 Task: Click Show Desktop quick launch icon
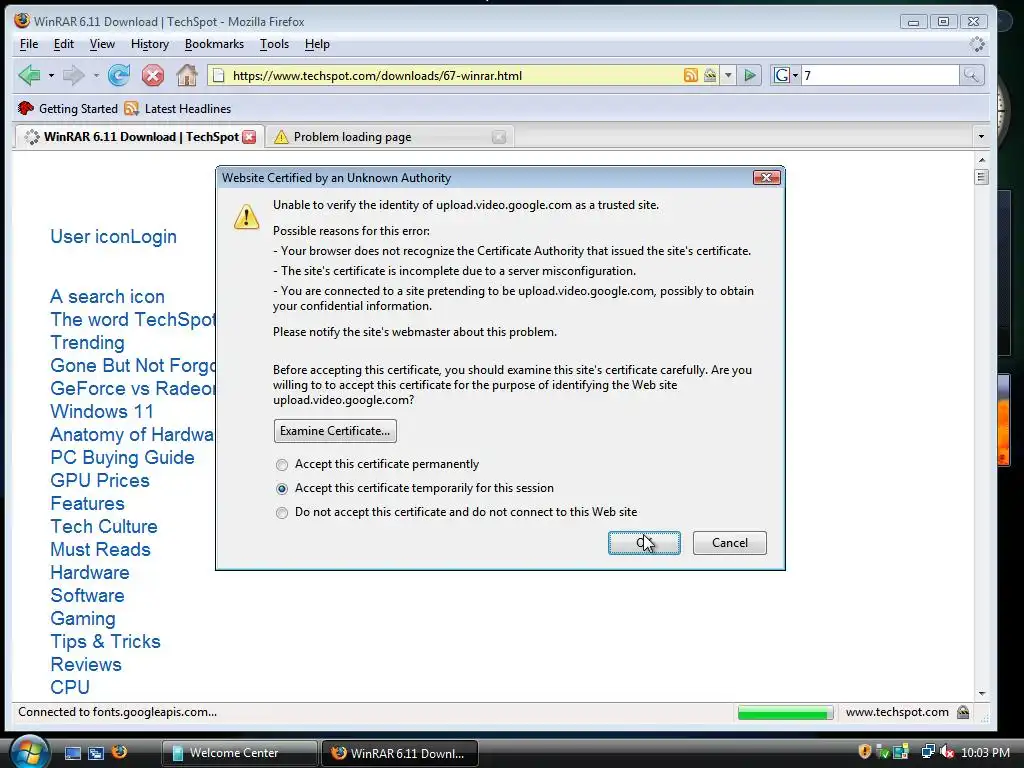tap(72, 753)
